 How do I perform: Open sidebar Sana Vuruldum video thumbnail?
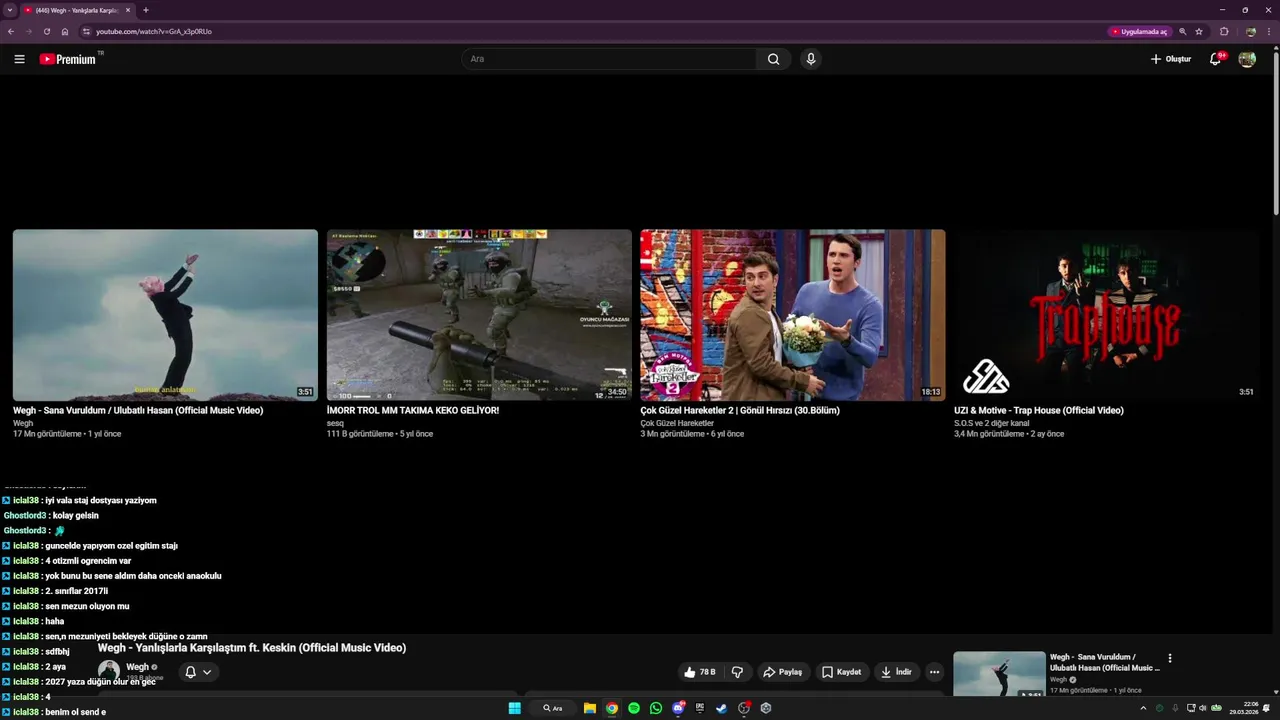pyautogui.click(x=999, y=674)
